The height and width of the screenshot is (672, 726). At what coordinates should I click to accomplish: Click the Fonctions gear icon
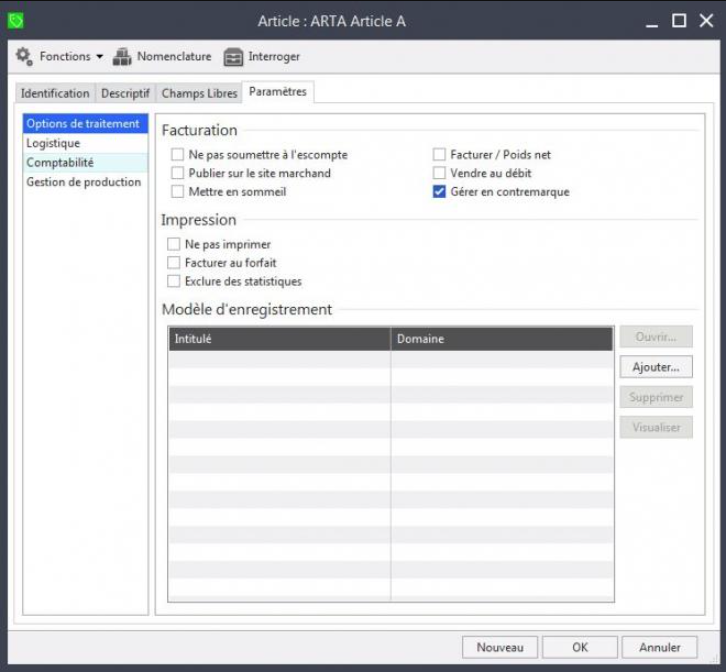(x=24, y=57)
